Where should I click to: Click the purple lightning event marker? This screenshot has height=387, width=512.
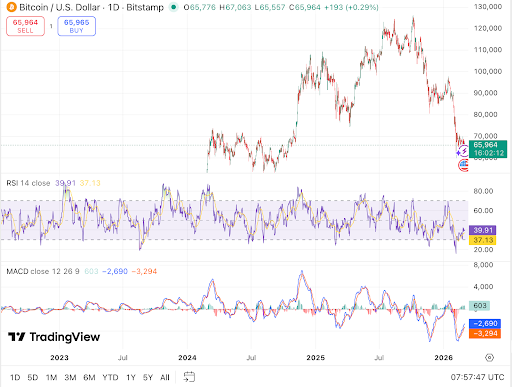coord(463,151)
